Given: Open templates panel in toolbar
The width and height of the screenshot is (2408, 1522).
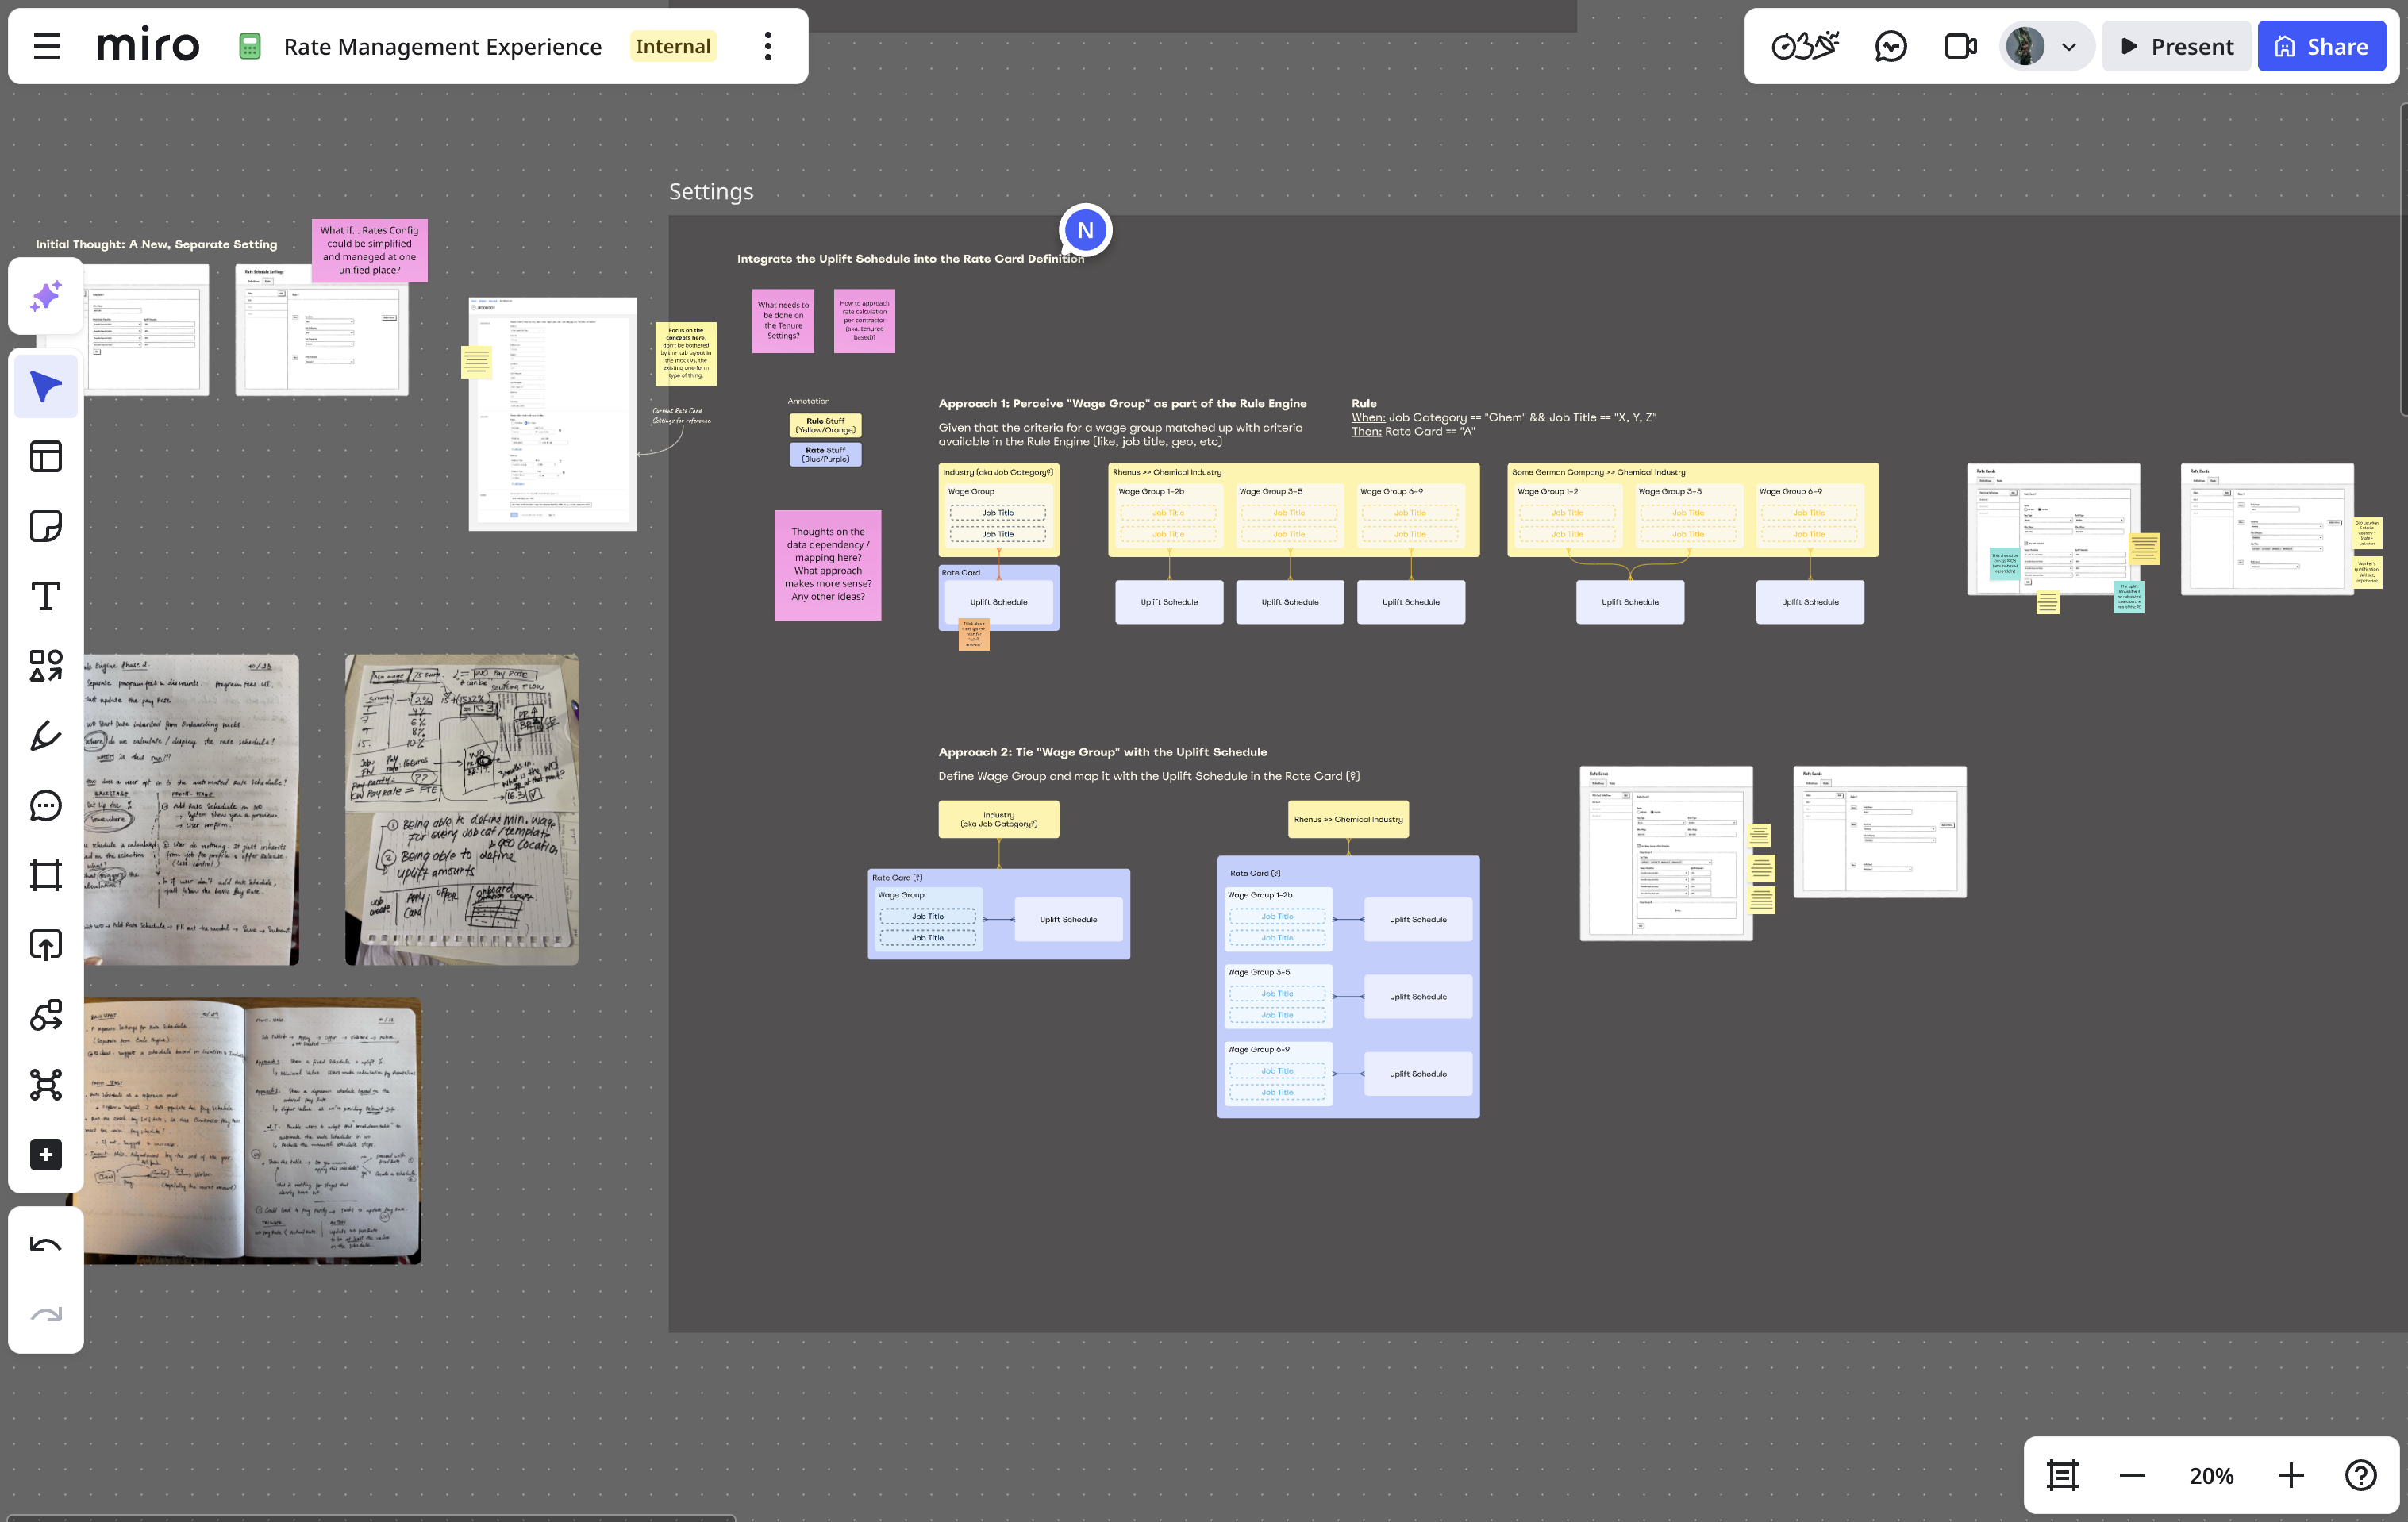Looking at the screenshot, I should pyautogui.click(x=46, y=457).
